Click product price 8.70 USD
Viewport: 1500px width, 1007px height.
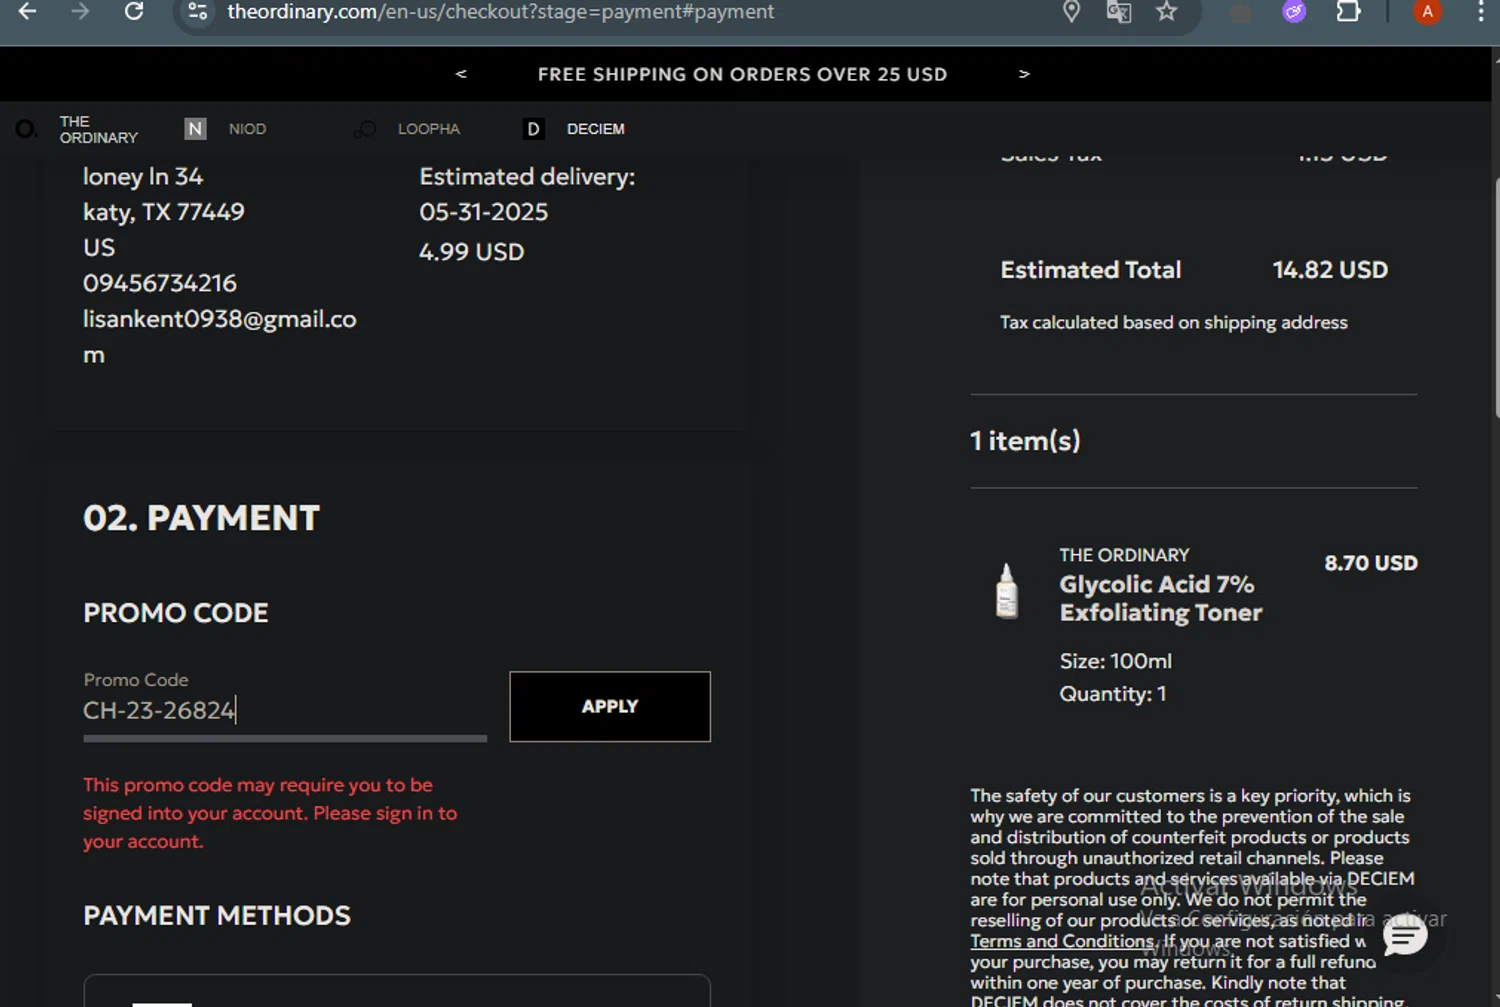[x=1371, y=563]
